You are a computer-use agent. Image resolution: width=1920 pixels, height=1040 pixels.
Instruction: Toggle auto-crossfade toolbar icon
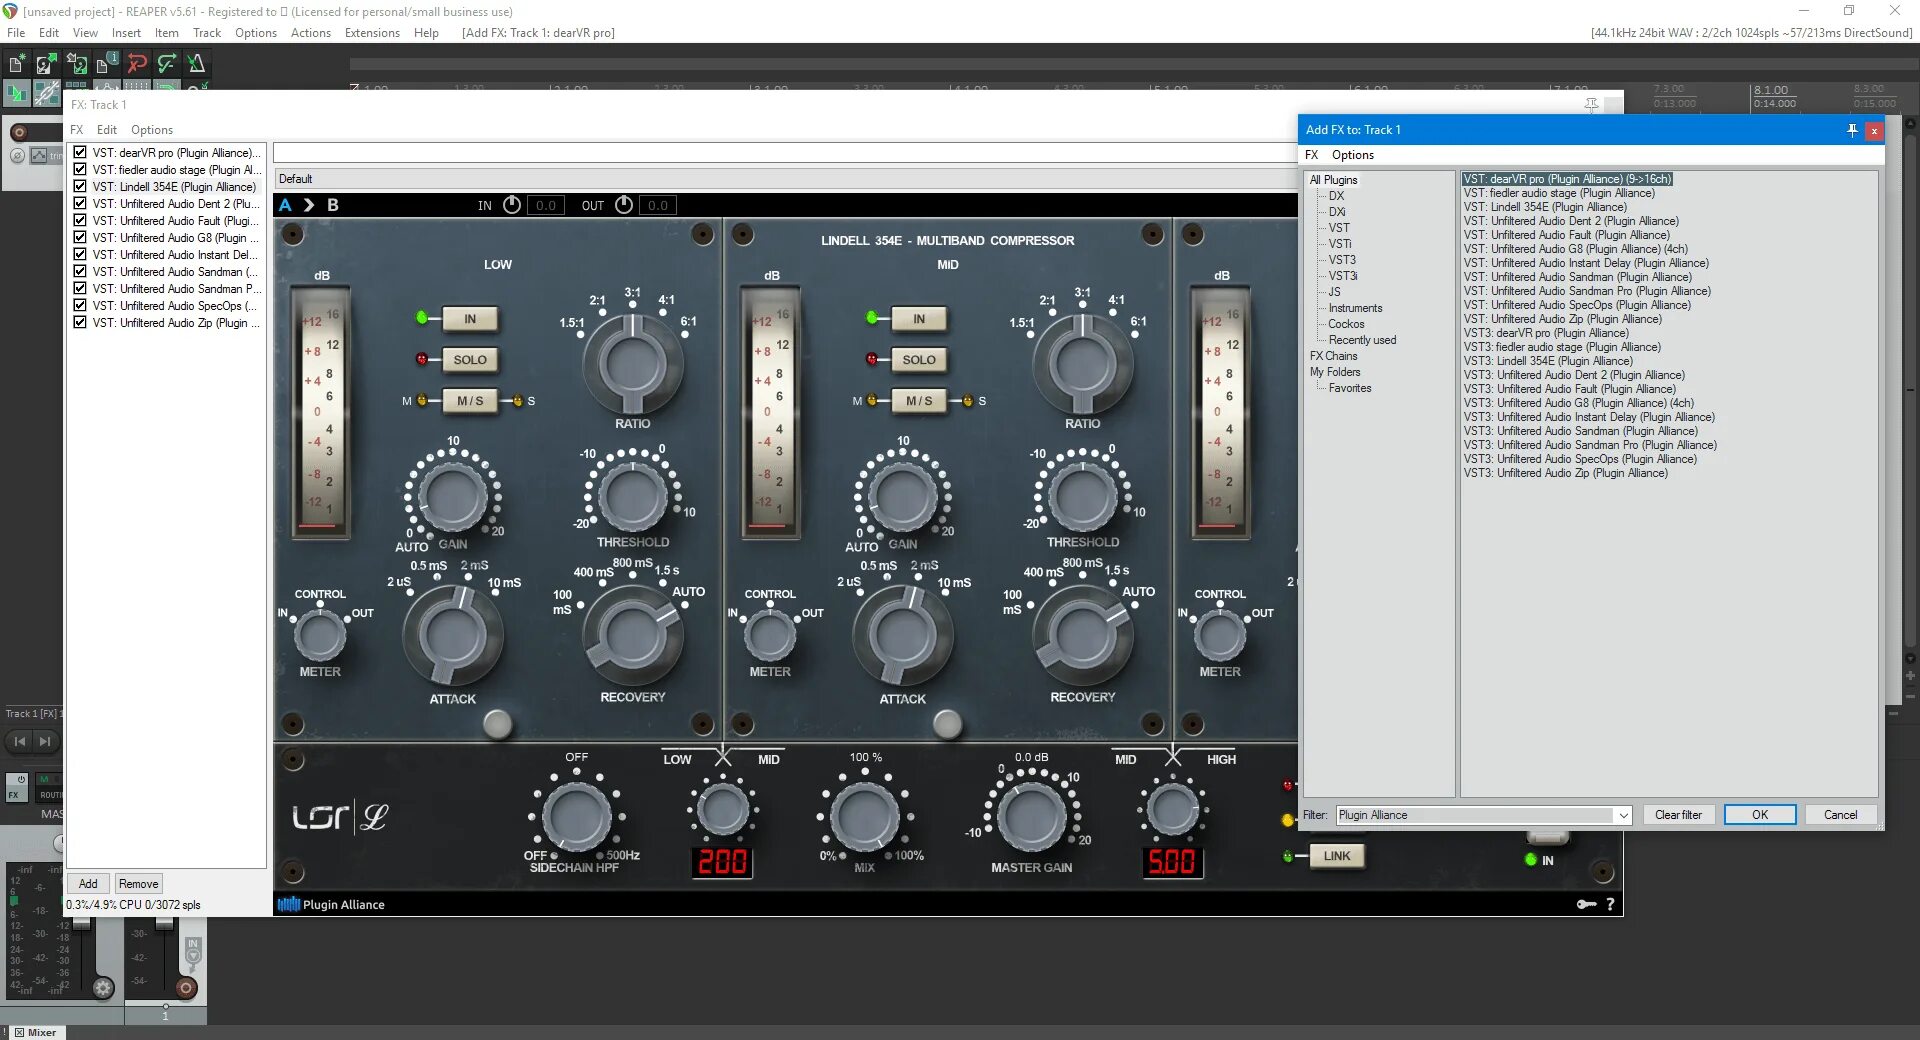tap(17, 93)
